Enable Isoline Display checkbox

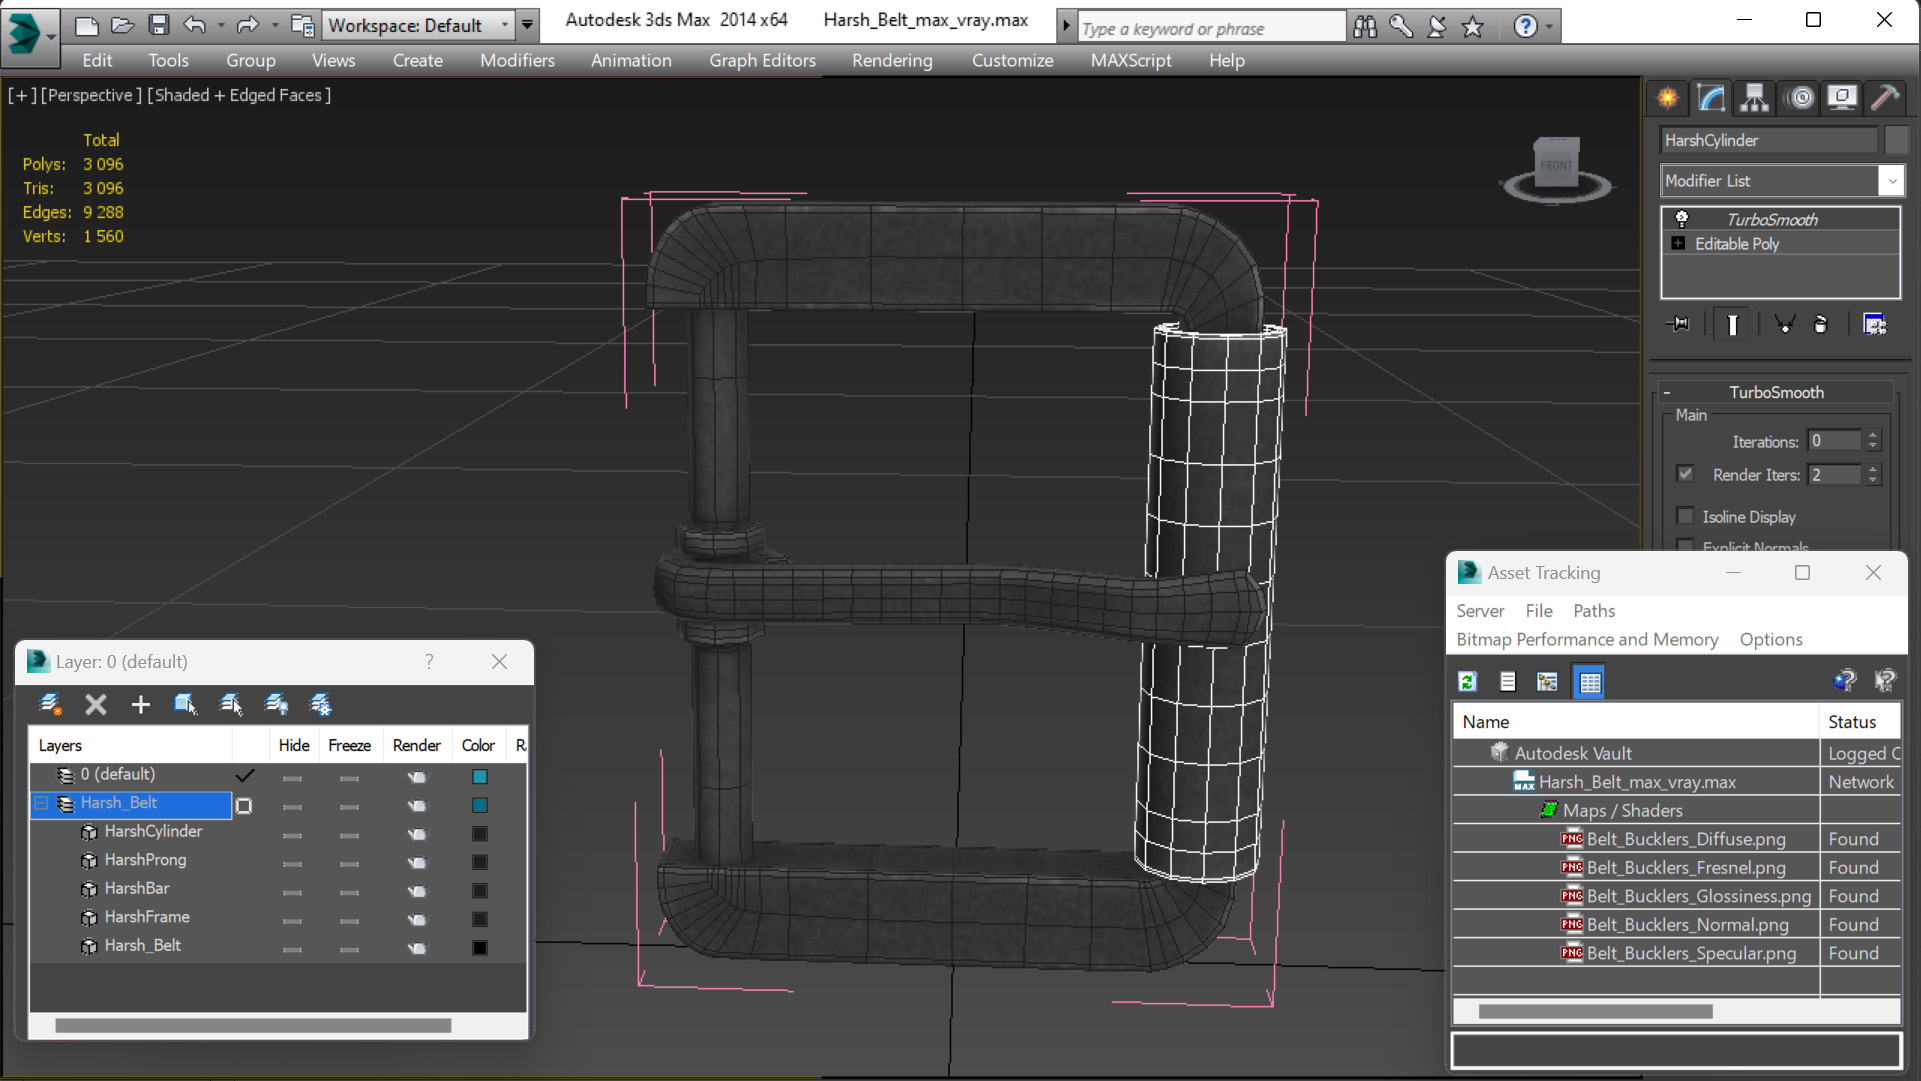[x=1686, y=516]
